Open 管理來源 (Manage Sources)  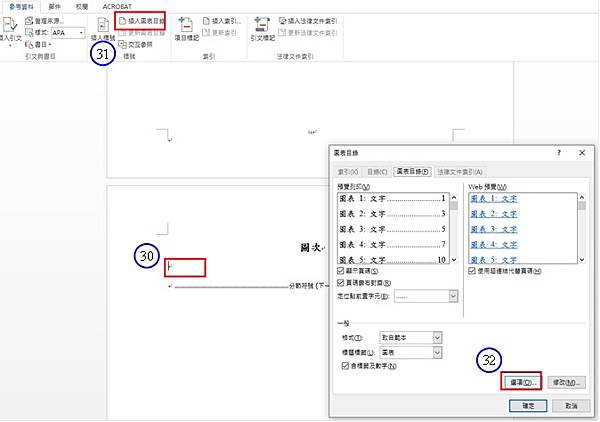point(44,21)
